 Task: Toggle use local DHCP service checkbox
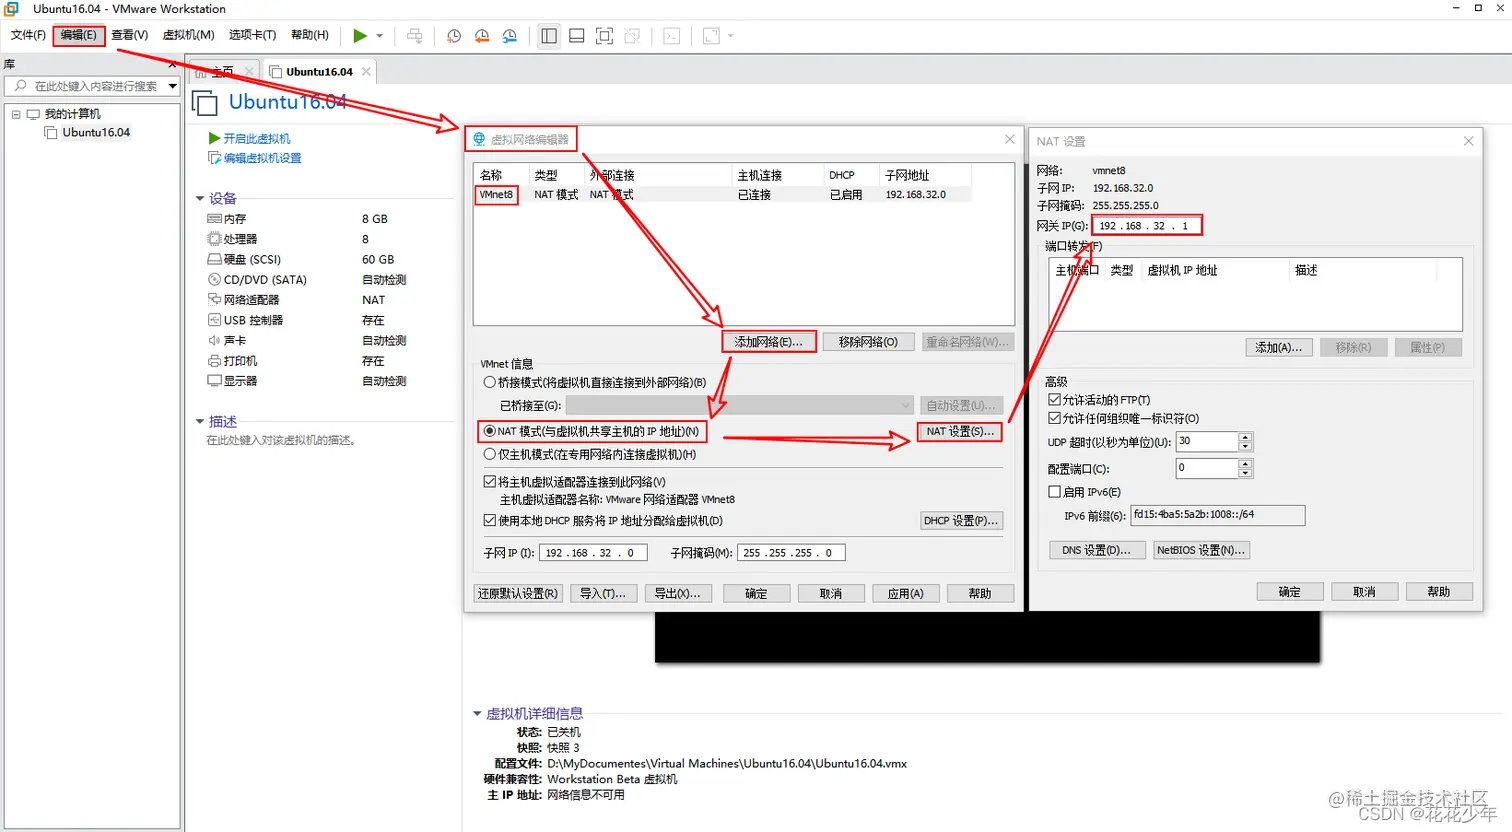point(489,520)
